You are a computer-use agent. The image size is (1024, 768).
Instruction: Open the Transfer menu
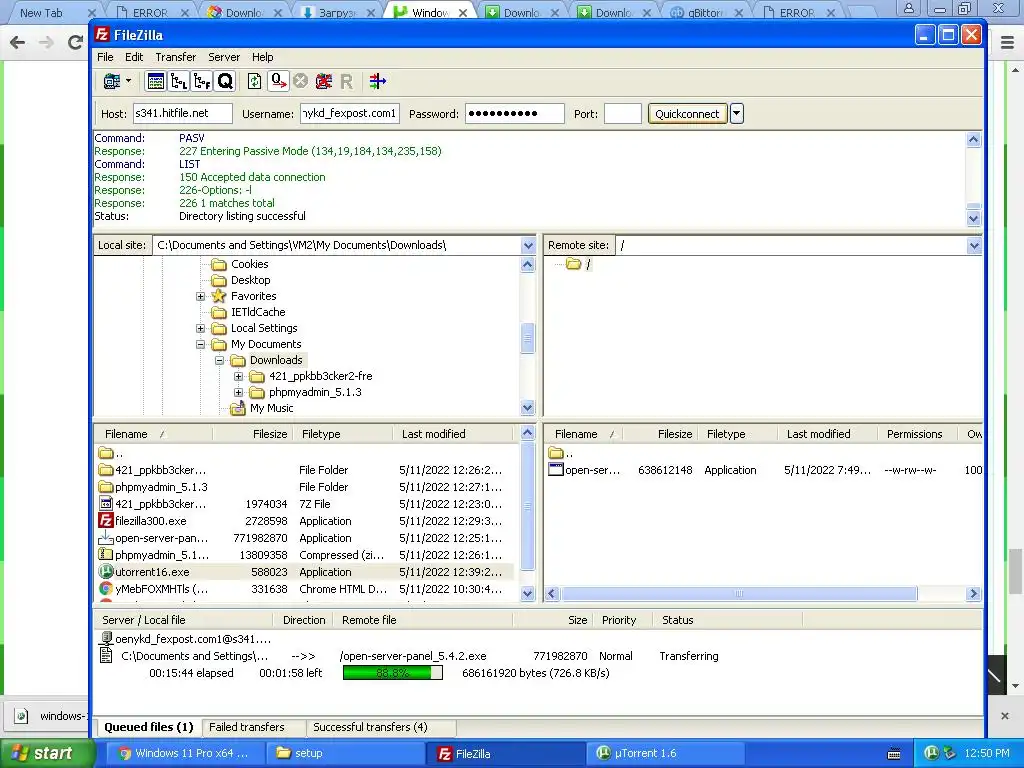pyautogui.click(x=176, y=57)
